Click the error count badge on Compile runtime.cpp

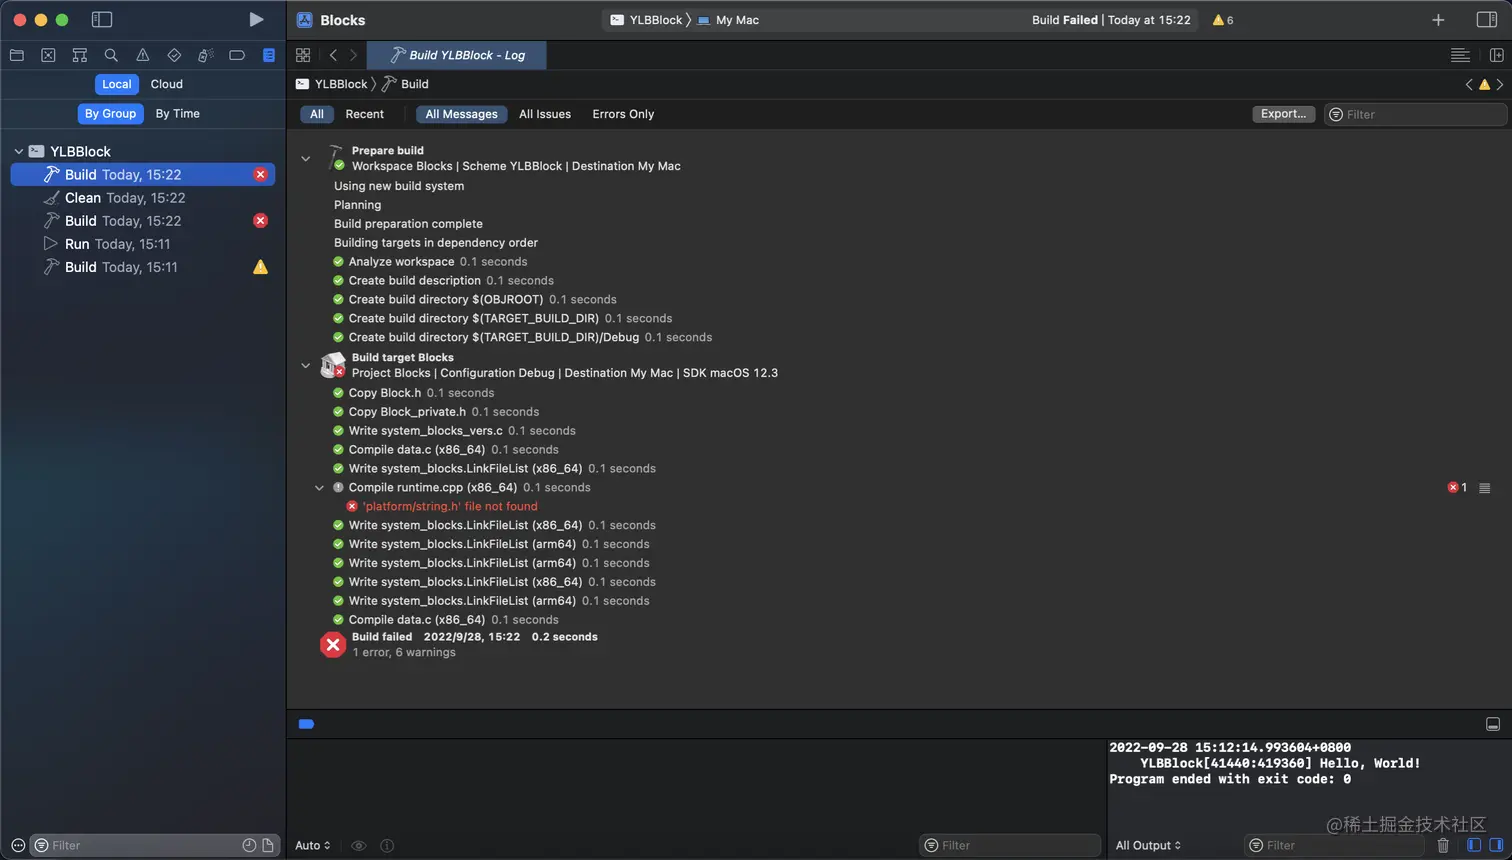(1457, 488)
